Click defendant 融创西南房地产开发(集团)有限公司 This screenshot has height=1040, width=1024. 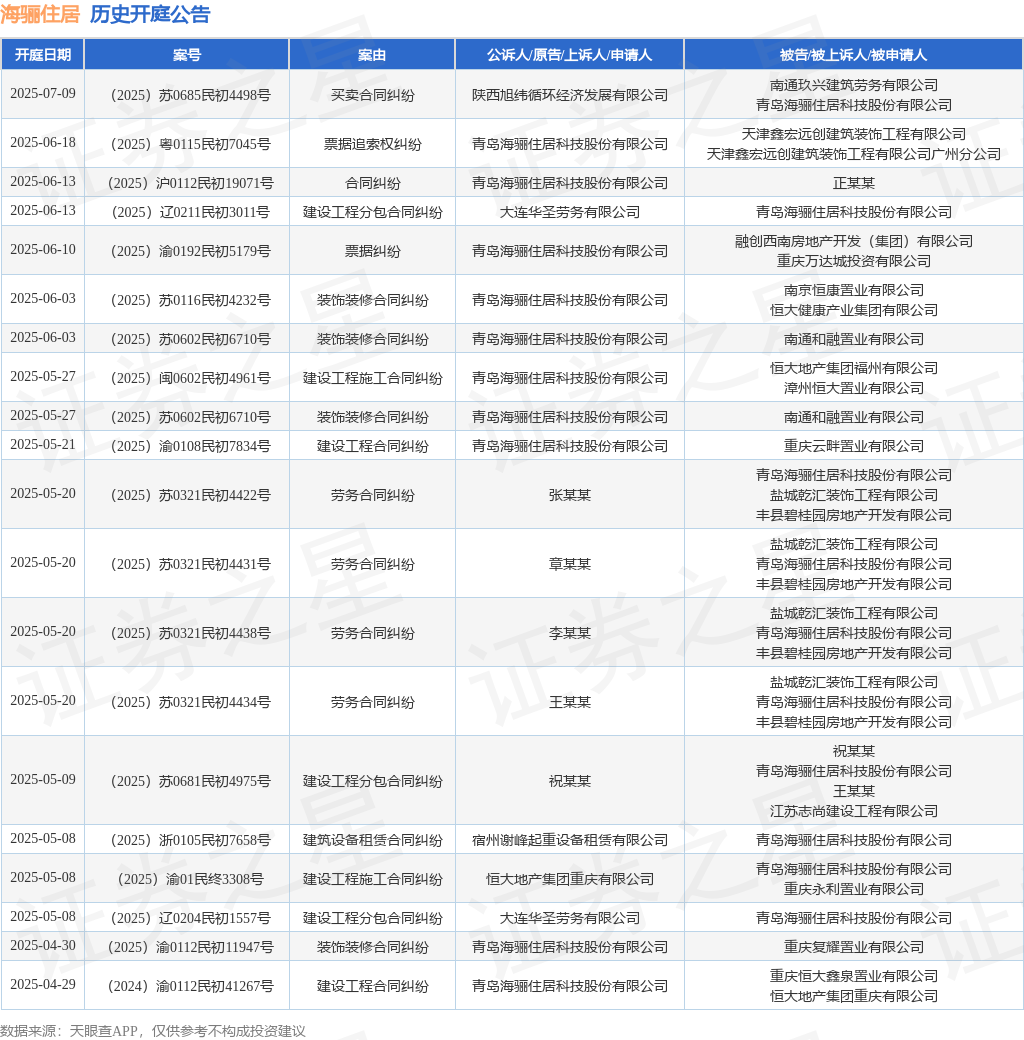pos(854,241)
